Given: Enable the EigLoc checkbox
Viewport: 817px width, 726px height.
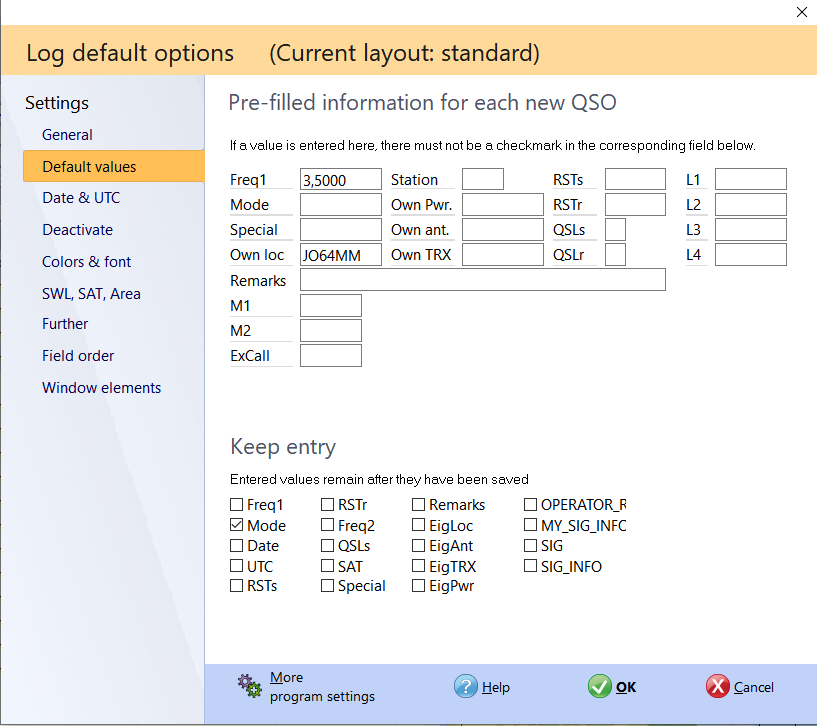Looking at the screenshot, I should 418,525.
